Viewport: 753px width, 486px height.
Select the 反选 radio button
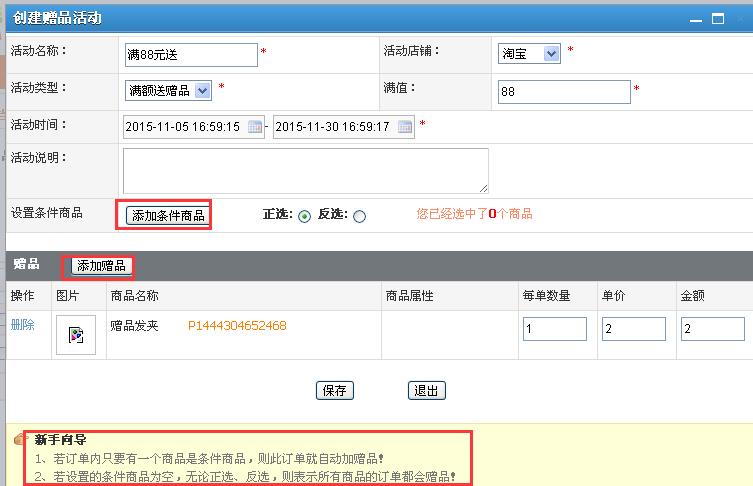pos(359,215)
